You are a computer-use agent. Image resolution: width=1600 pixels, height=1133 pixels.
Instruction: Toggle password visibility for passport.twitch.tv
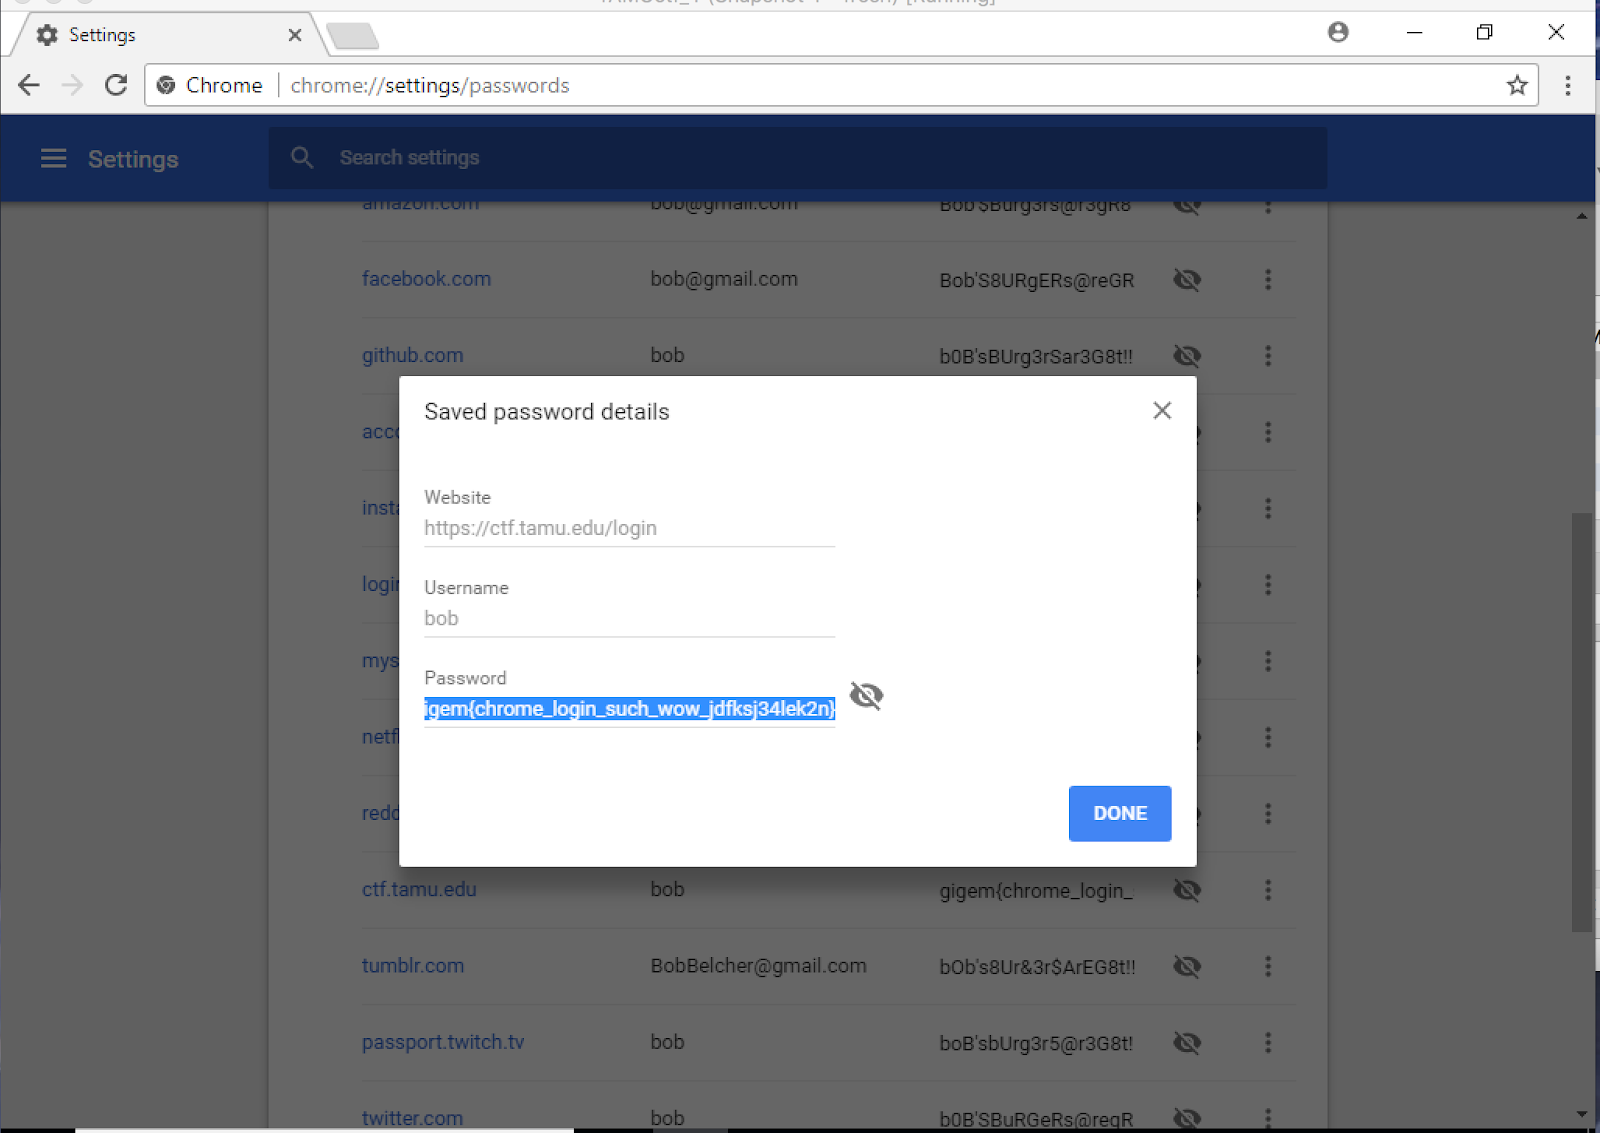click(1187, 1043)
